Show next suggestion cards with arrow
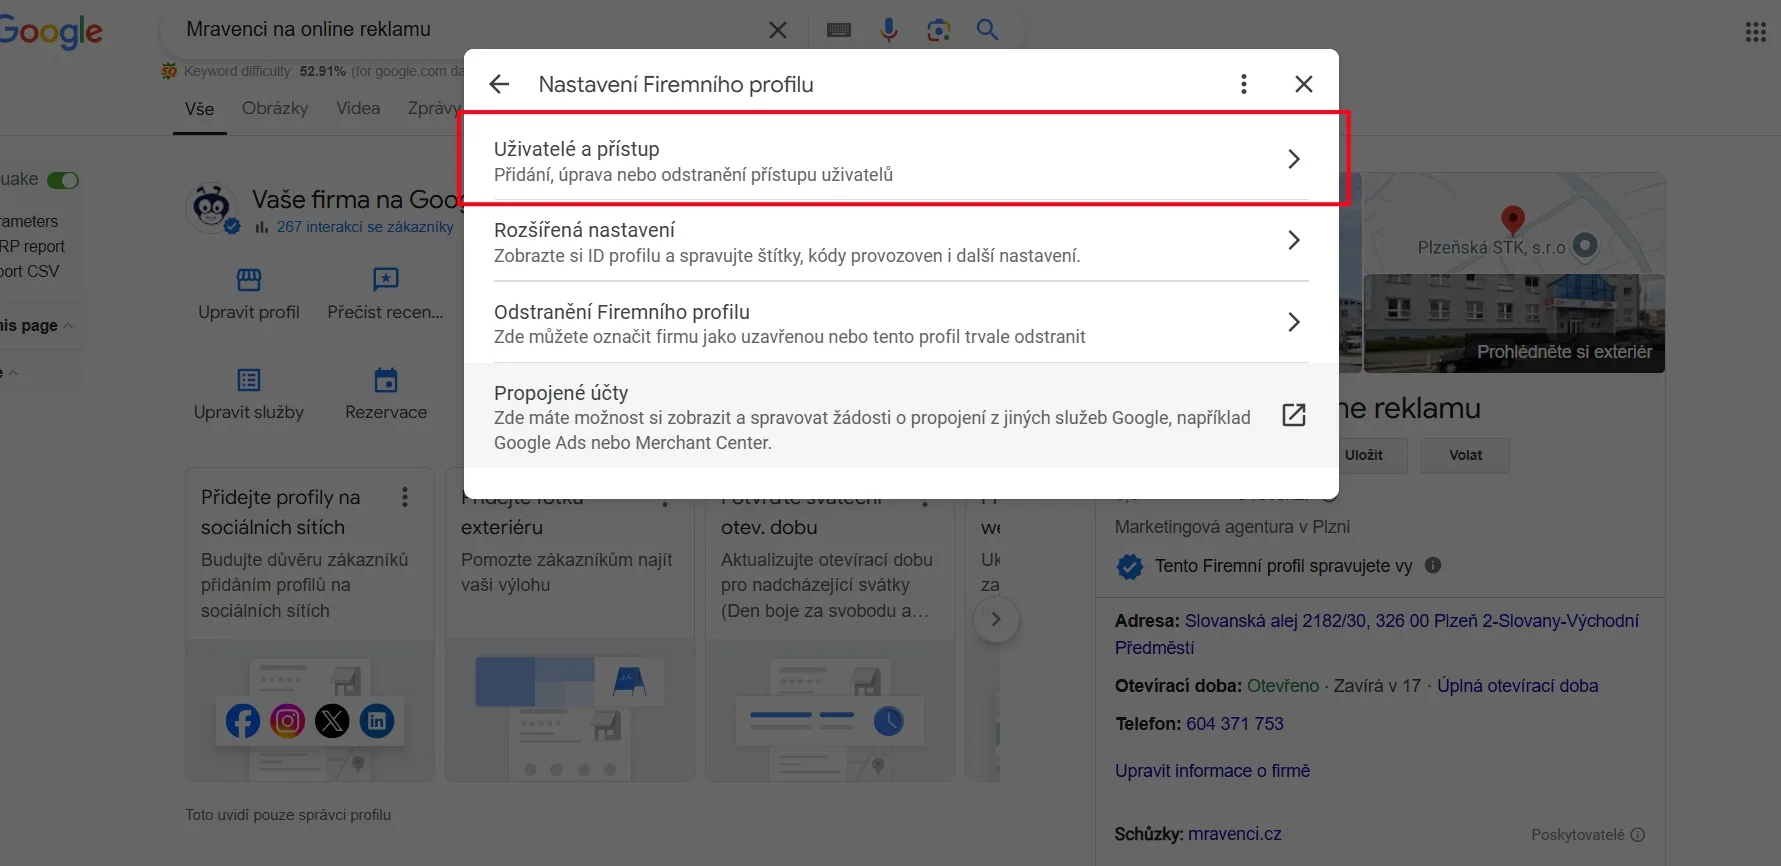Screen dimensions: 1781x866 click(x=996, y=619)
